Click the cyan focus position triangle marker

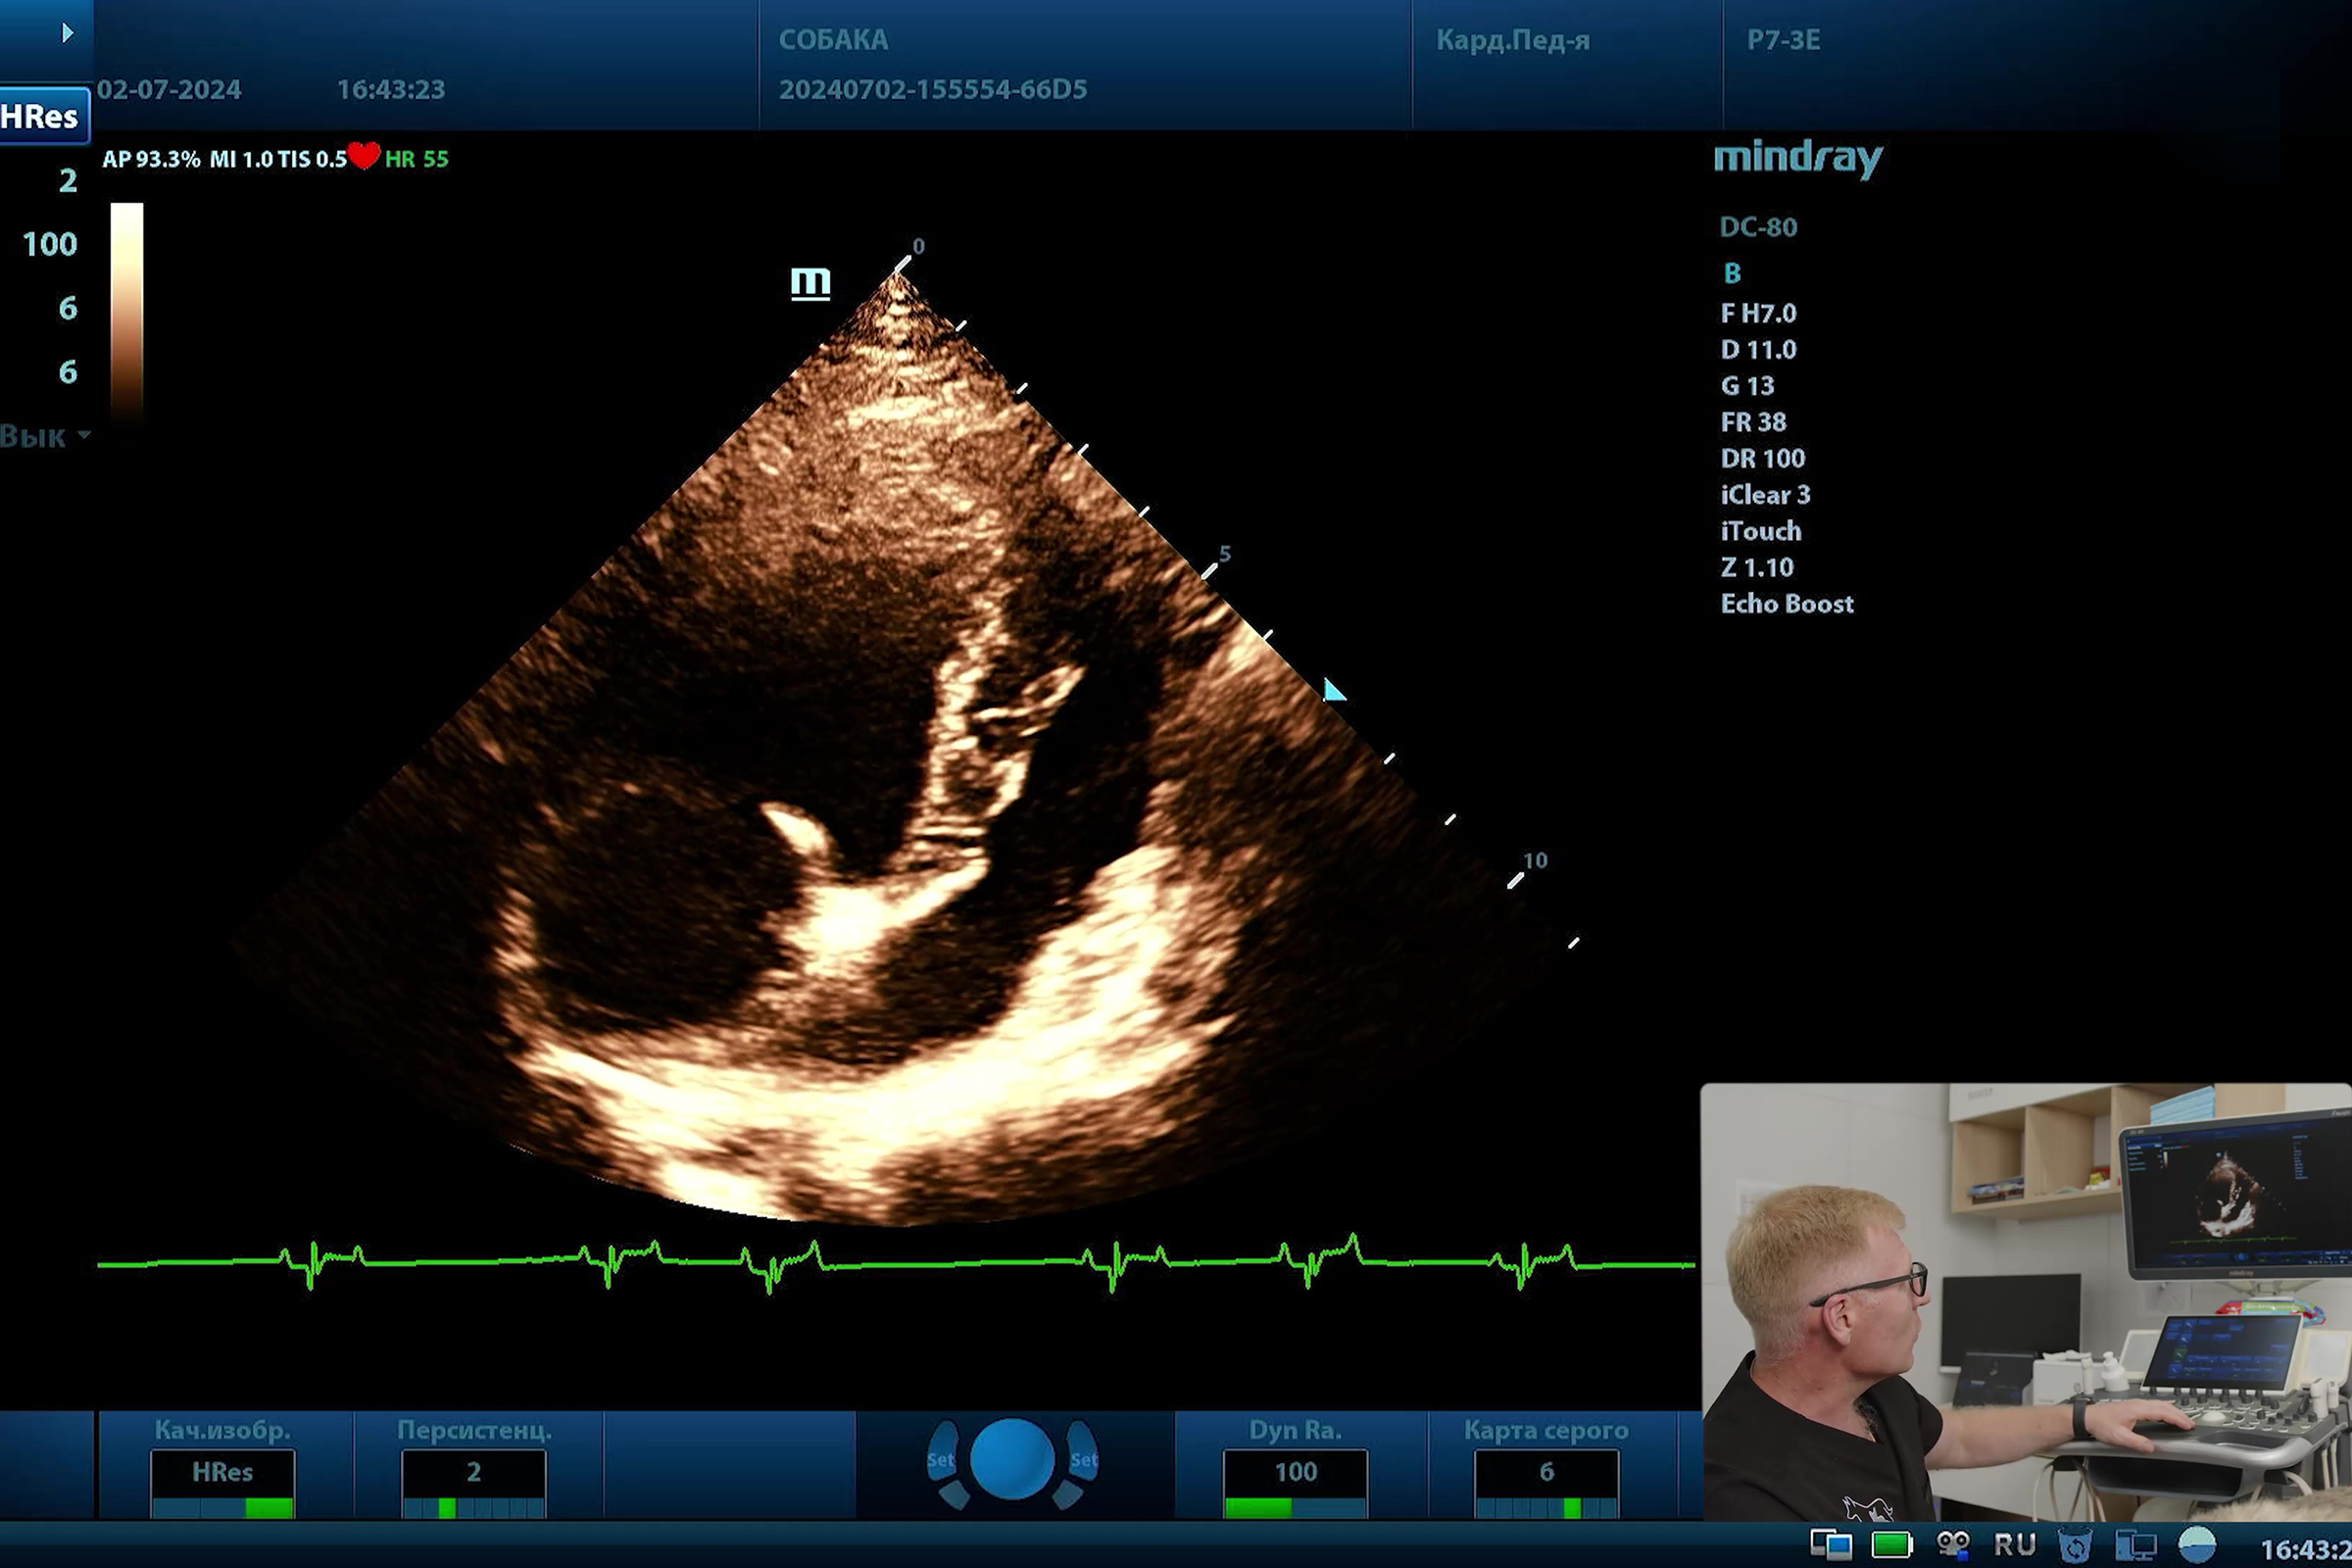[x=1333, y=690]
